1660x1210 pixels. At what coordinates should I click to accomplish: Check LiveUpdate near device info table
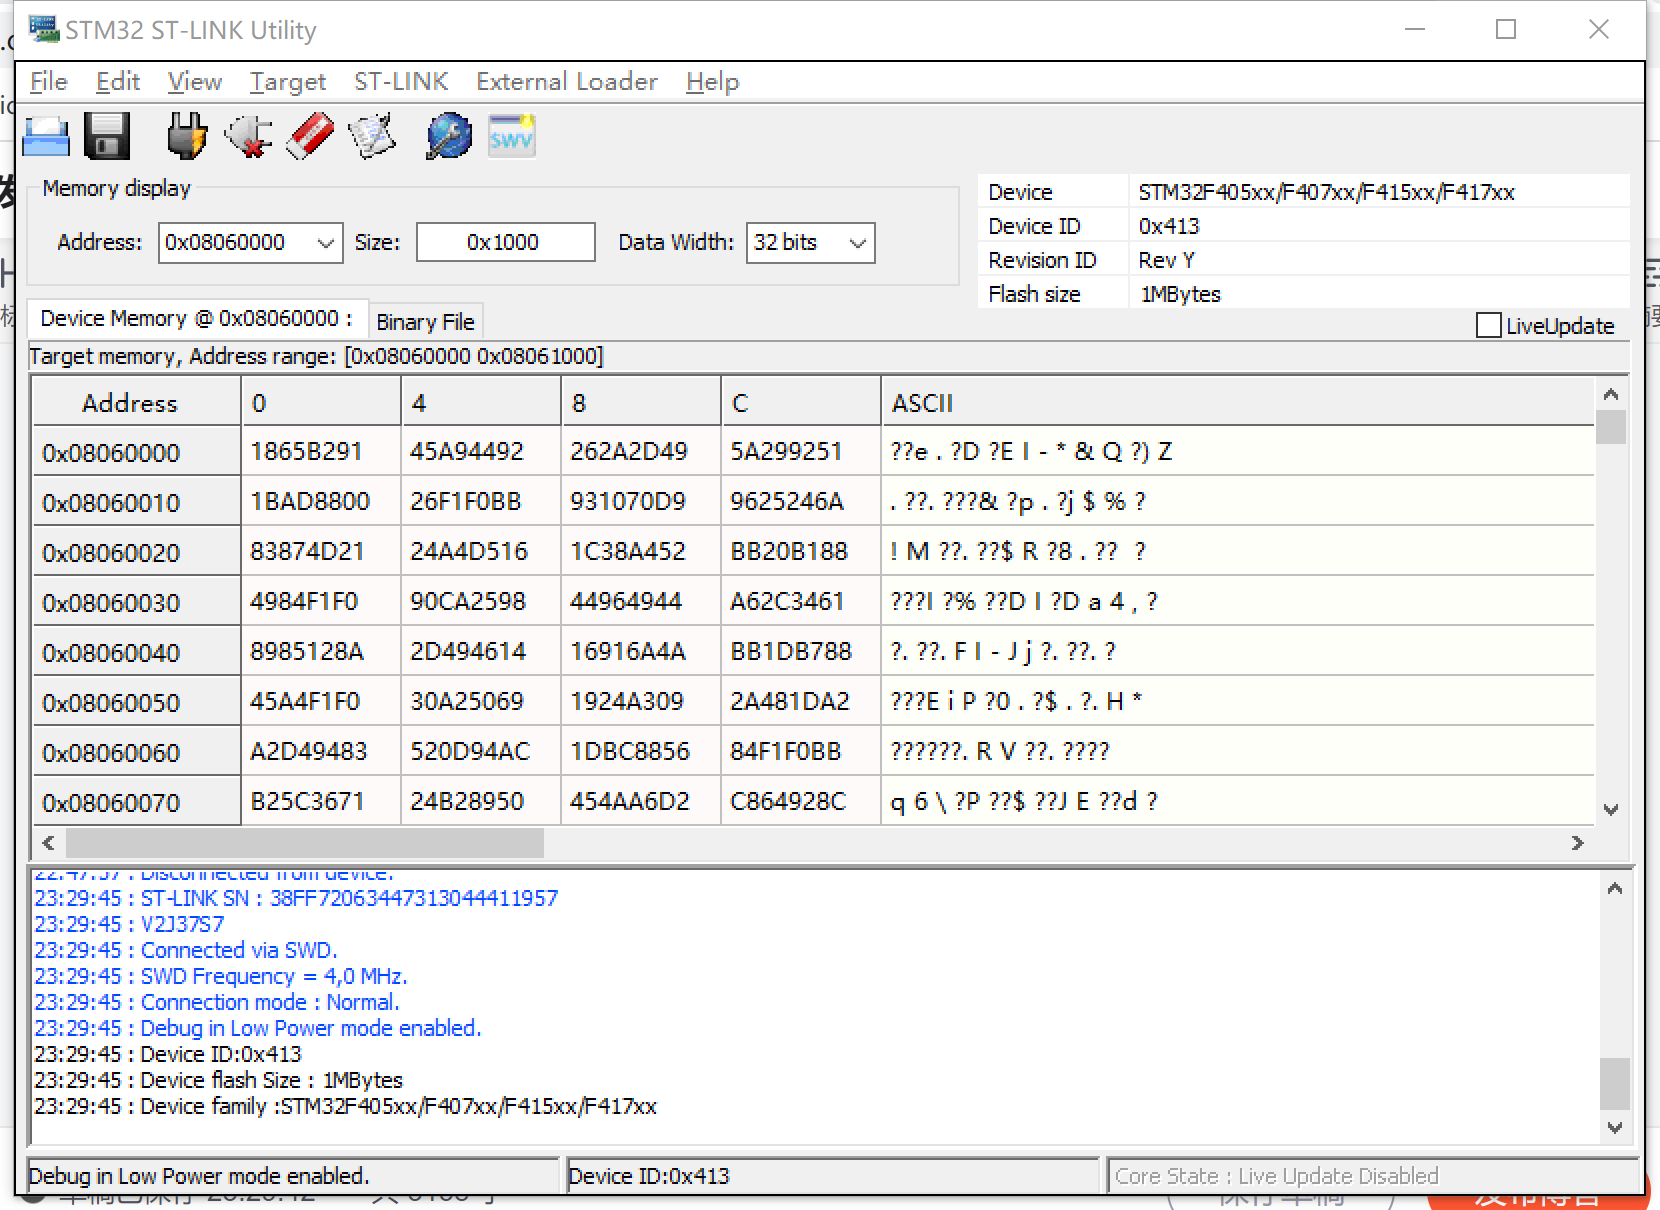point(1488,325)
